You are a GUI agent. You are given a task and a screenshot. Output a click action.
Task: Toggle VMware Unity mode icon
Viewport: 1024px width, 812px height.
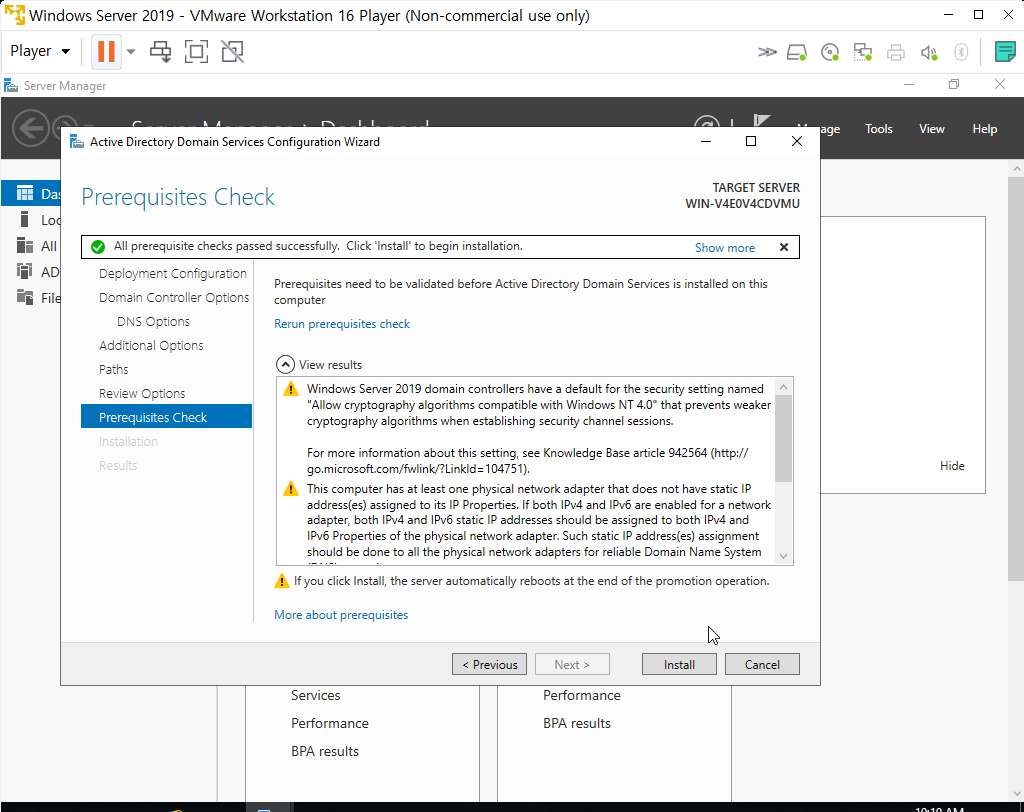tap(232, 51)
